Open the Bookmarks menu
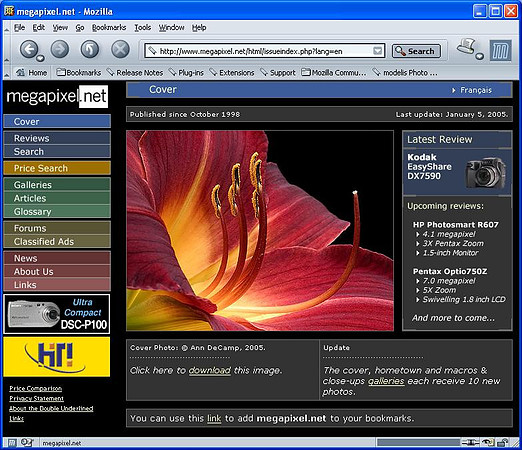This screenshot has height=450, width=522. coord(109,27)
